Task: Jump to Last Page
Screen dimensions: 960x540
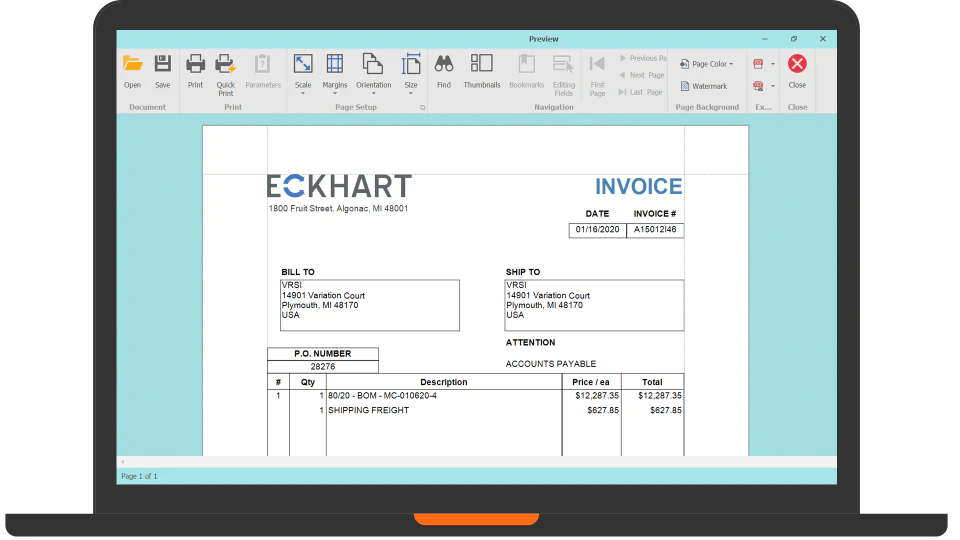Action: [641, 92]
